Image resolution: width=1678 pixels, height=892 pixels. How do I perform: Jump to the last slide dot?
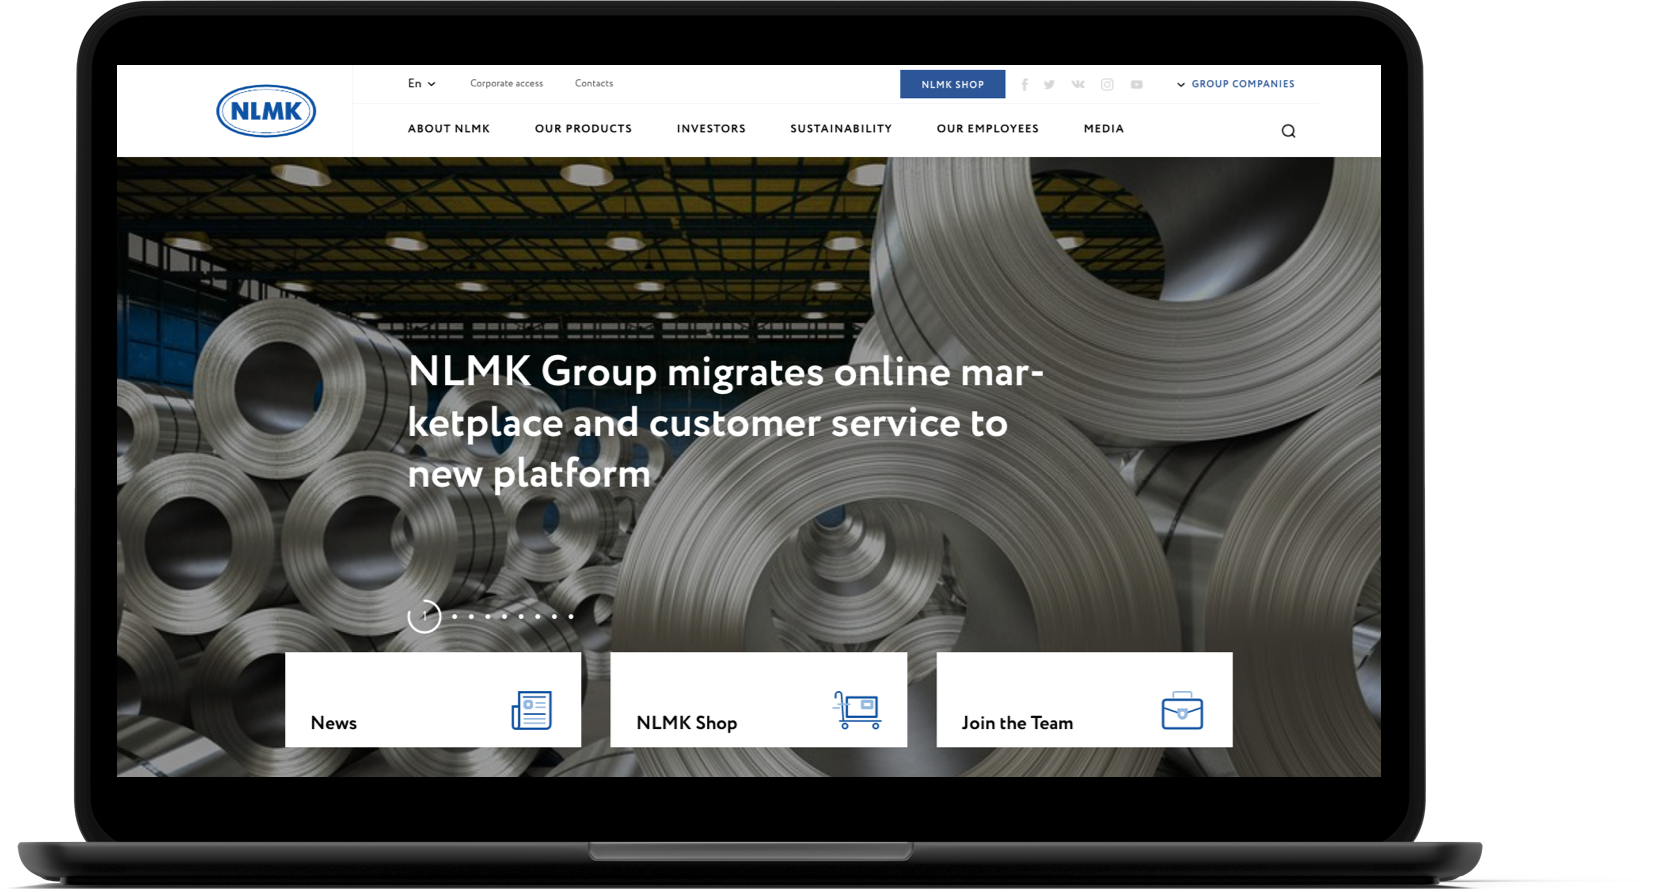571,616
